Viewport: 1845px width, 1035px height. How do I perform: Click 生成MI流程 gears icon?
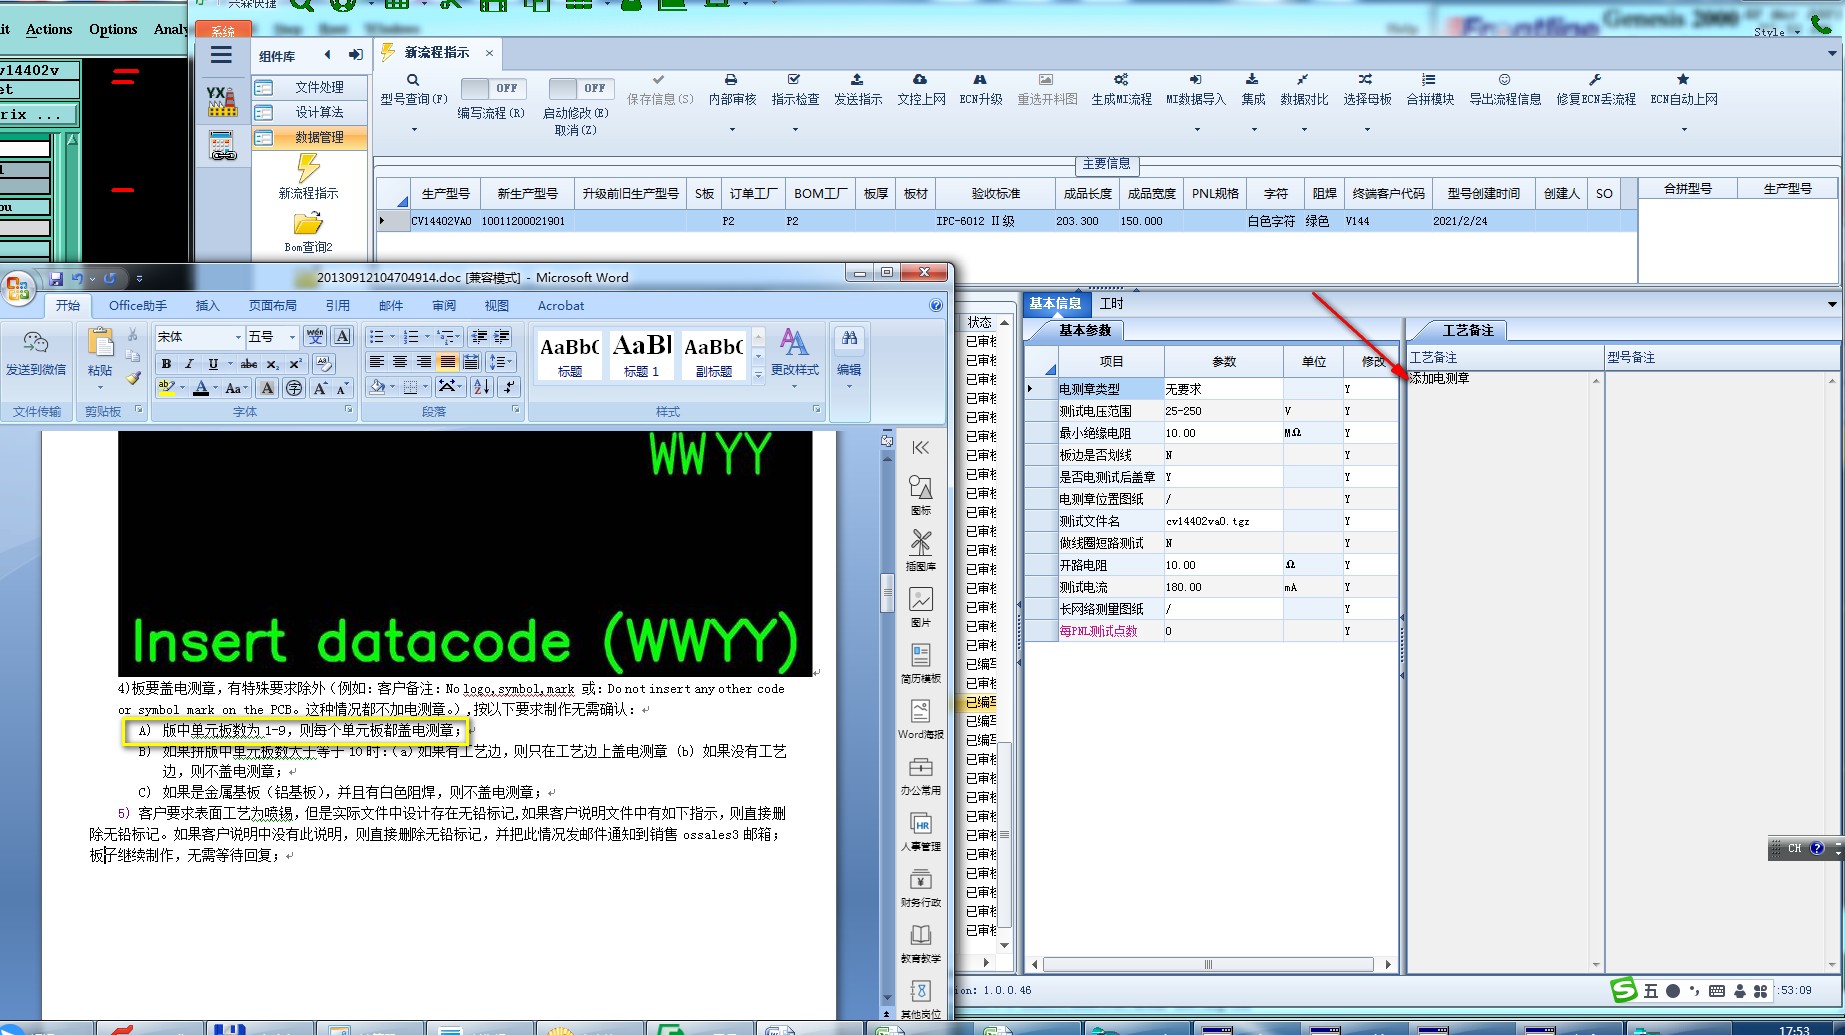pos(1121,80)
